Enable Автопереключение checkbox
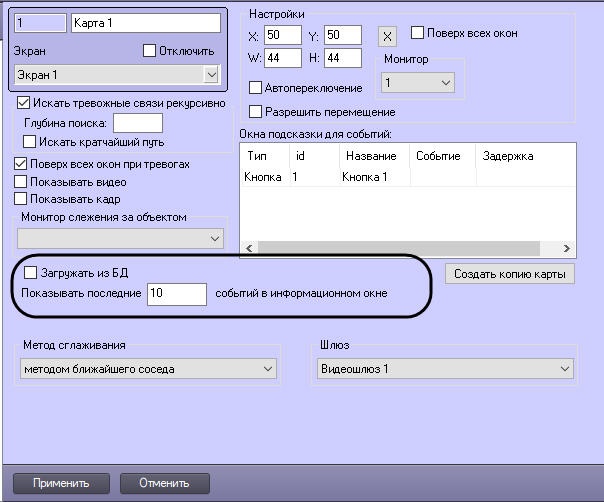The width and height of the screenshot is (604, 502). (x=255, y=88)
